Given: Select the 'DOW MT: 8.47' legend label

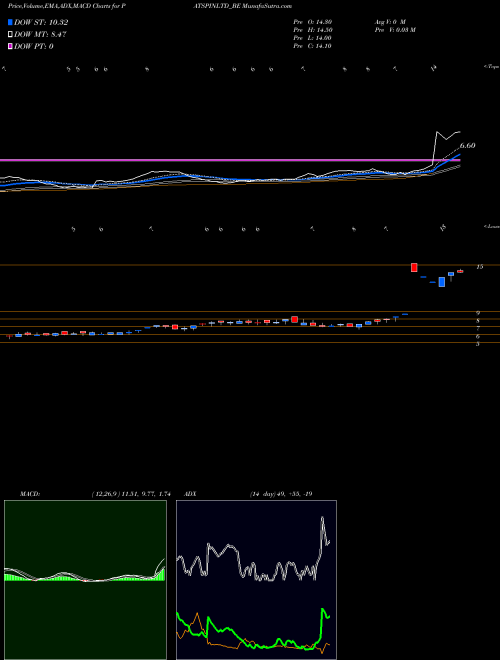Looking at the screenshot, I should point(40,35).
